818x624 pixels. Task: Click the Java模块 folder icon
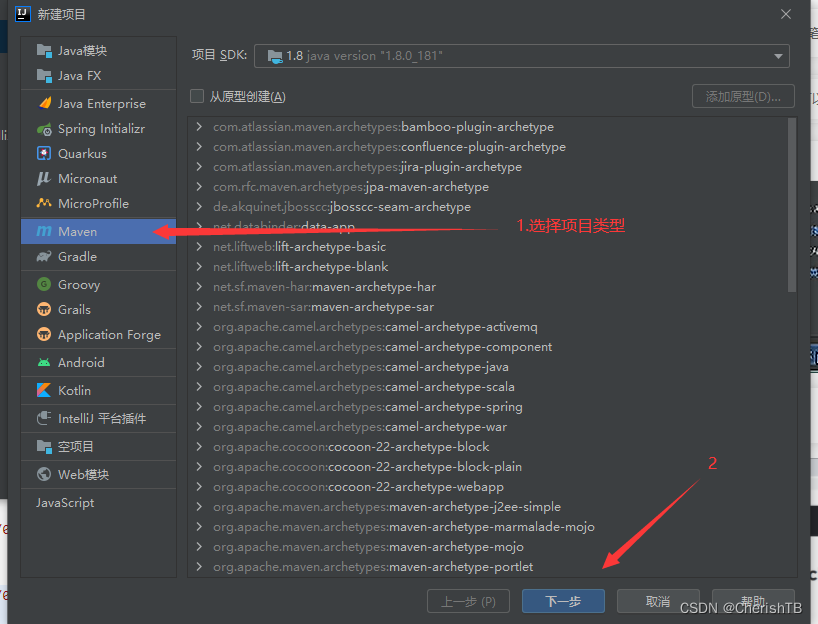point(44,51)
